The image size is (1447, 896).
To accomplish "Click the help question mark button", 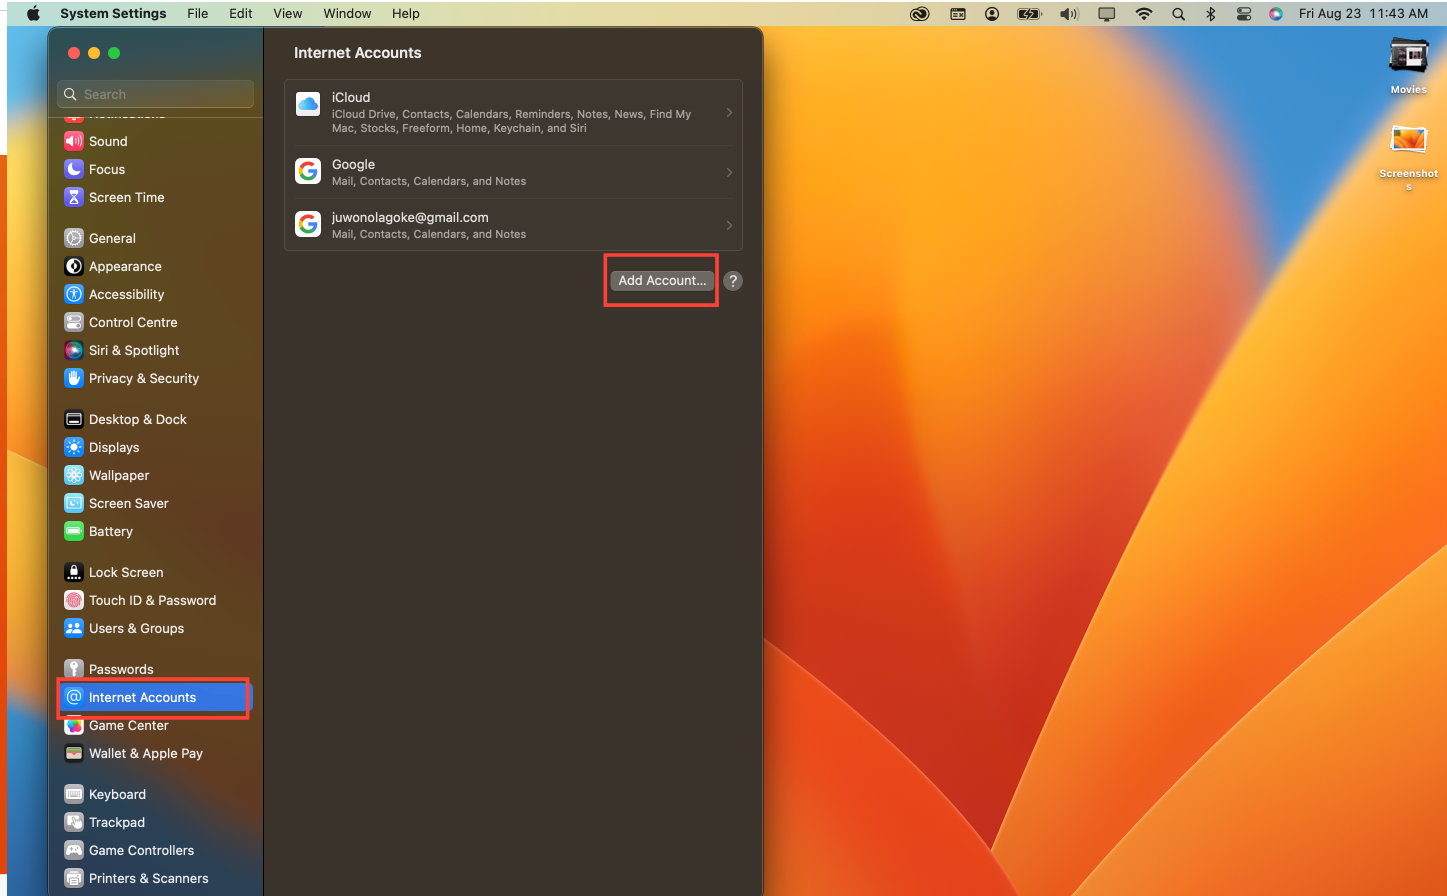I will pyautogui.click(x=733, y=281).
